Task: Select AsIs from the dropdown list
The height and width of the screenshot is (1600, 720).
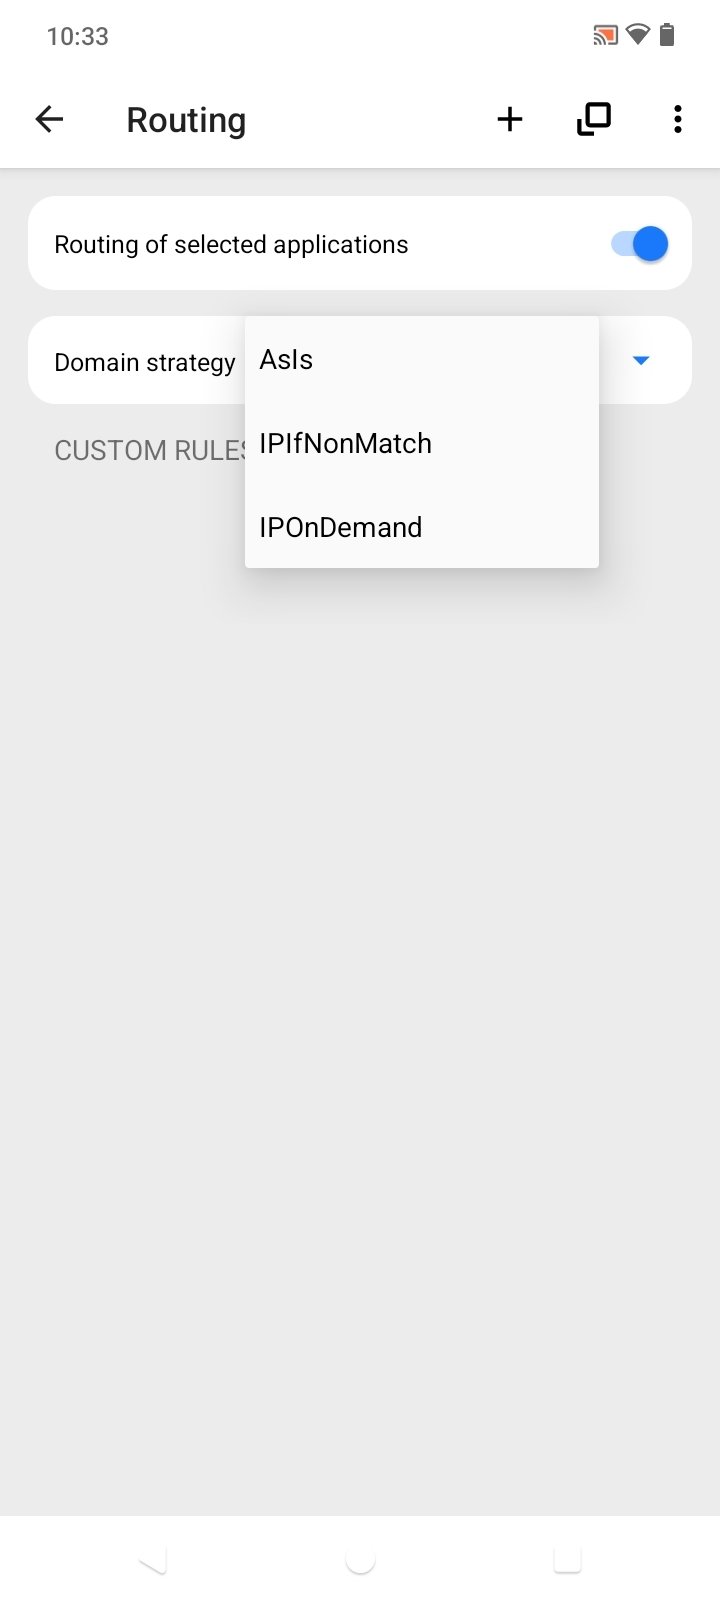Action: tap(286, 360)
